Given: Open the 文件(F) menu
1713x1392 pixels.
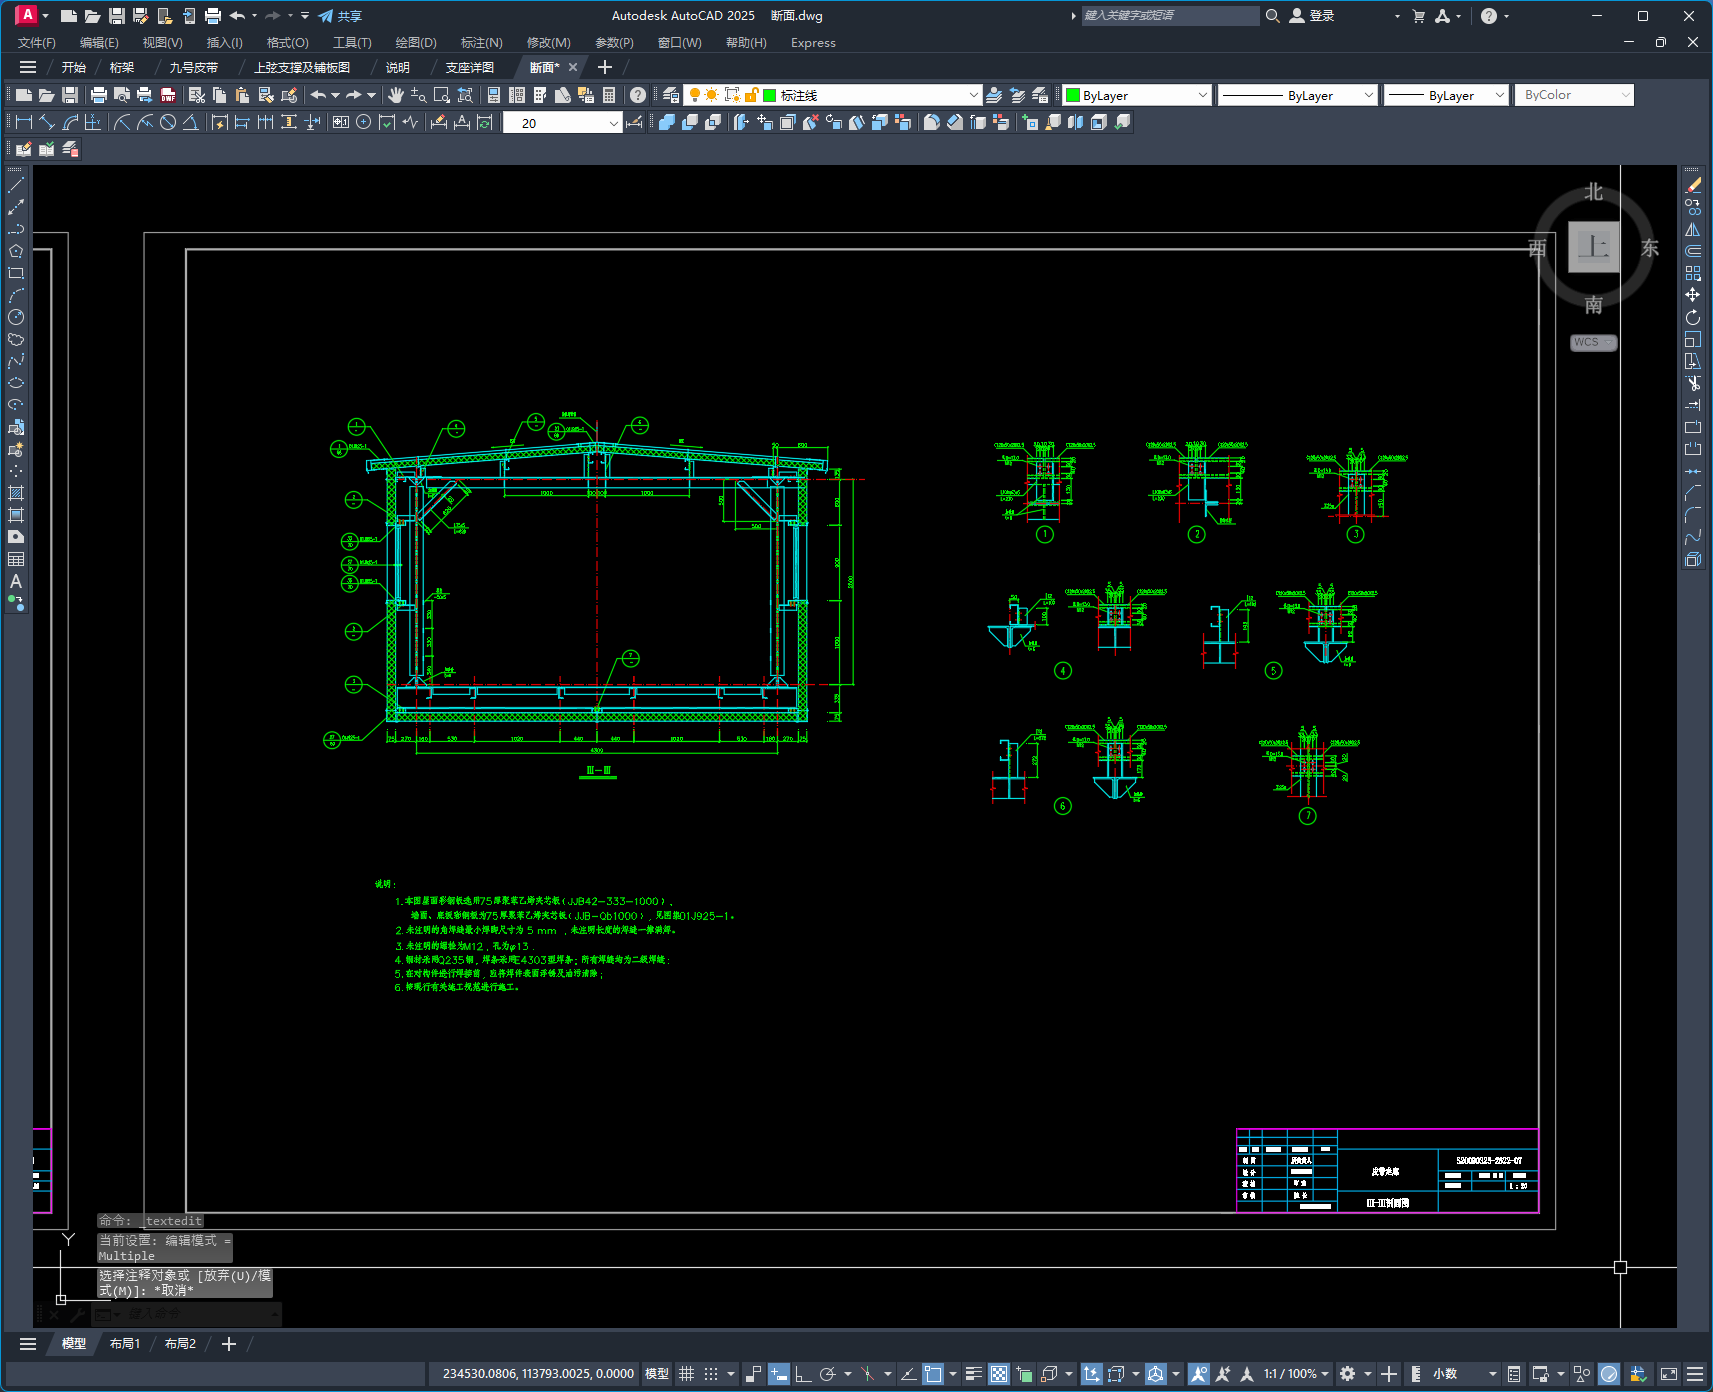Looking at the screenshot, I should [37, 43].
